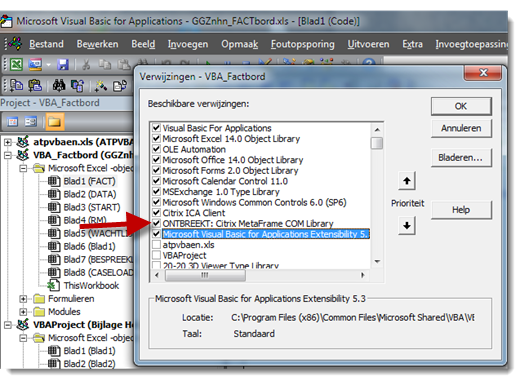Open the Foutopsporing menu
Image resolution: width=520 pixels, height=381 pixels.
pyautogui.click(x=303, y=44)
